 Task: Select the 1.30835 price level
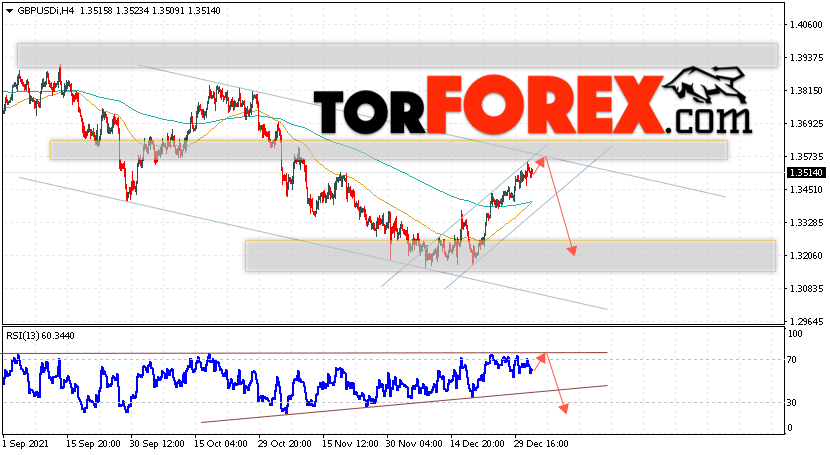click(806, 289)
